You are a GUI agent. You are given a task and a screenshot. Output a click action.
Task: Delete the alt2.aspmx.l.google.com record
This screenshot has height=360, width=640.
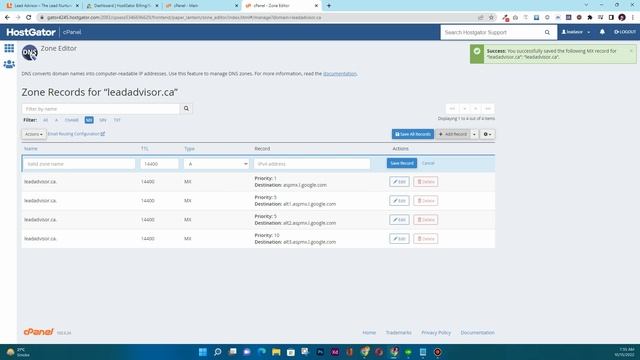[426, 220]
